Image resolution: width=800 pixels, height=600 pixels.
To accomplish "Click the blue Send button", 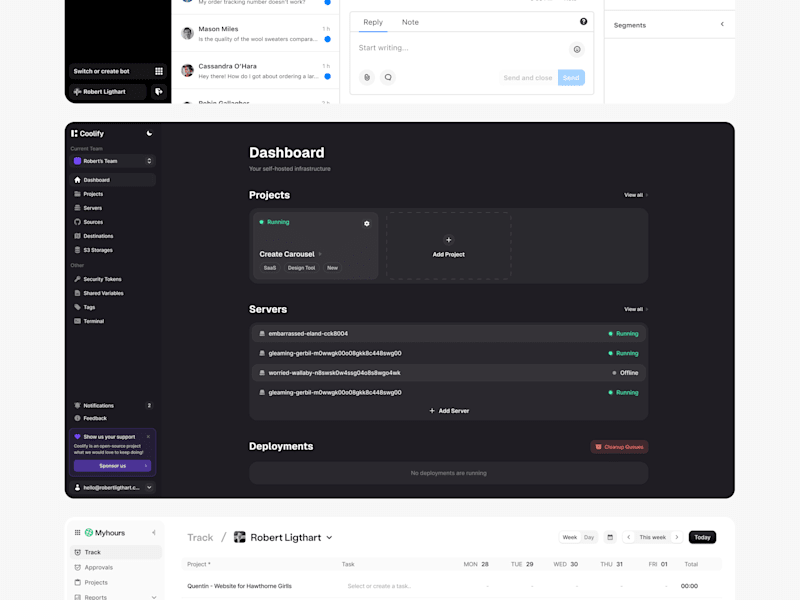I will pos(571,78).
